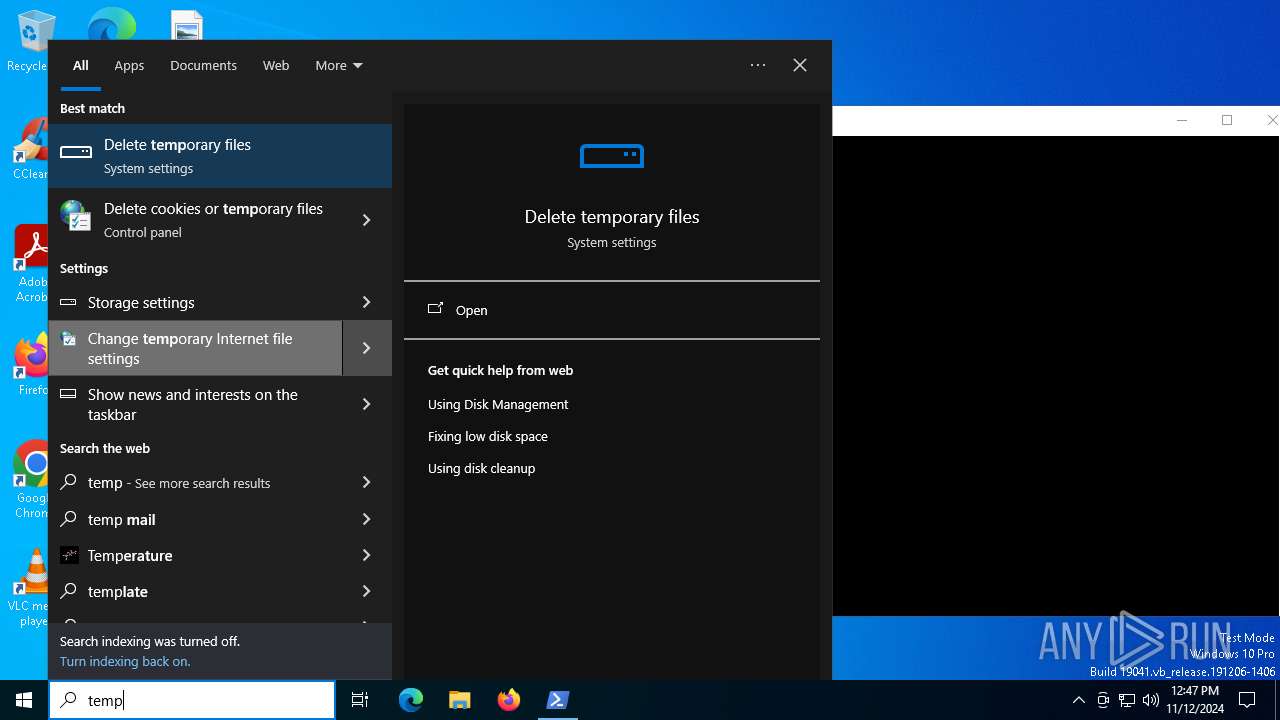The height and width of the screenshot is (720, 1280).
Task: Expand arrow for Change temporary Internet file settings
Action: pos(366,348)
